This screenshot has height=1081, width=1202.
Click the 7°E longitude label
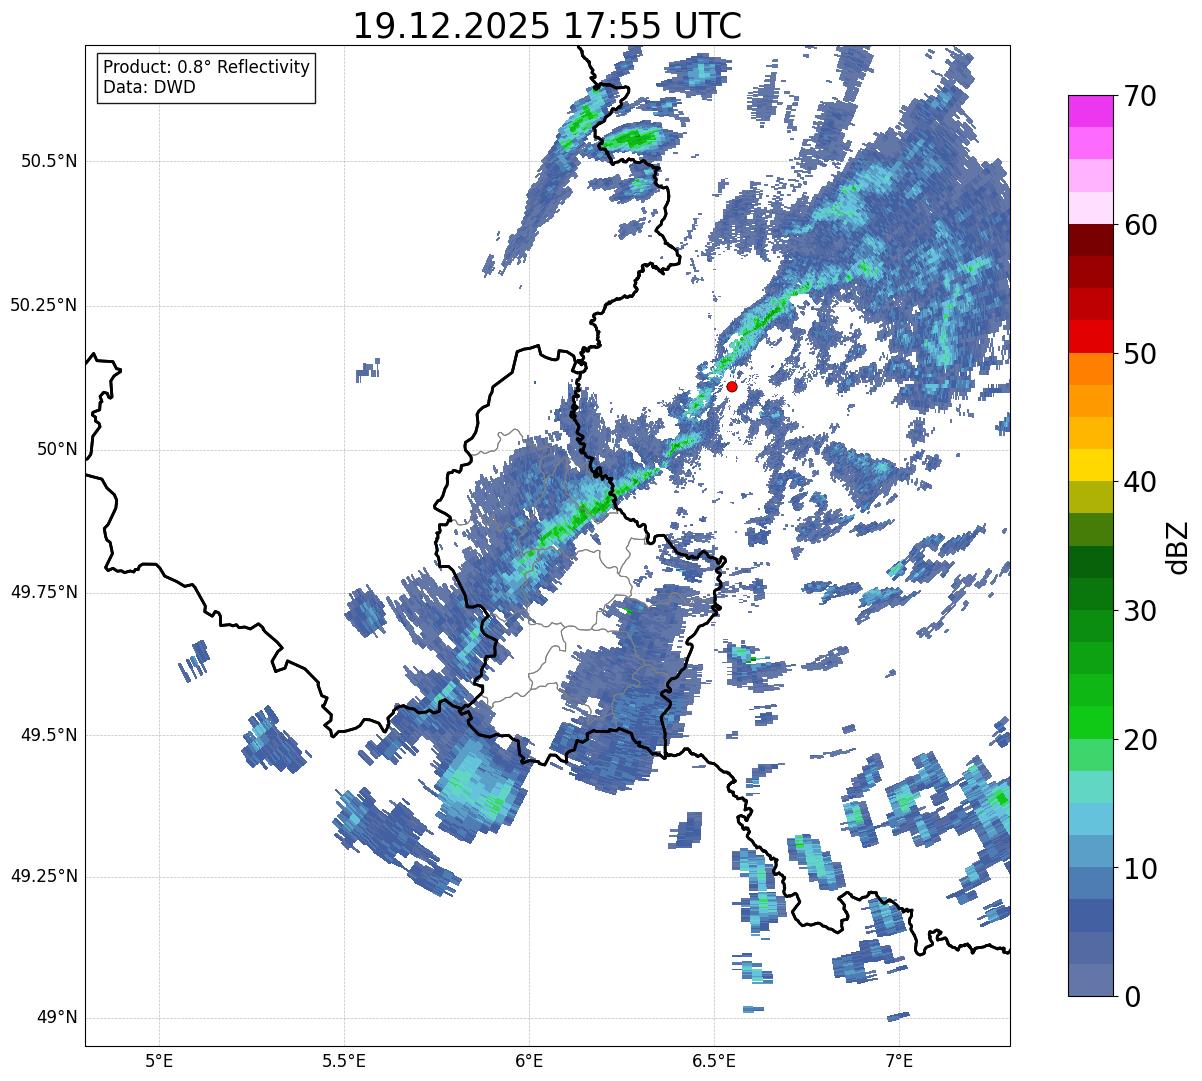(899, 1060)
